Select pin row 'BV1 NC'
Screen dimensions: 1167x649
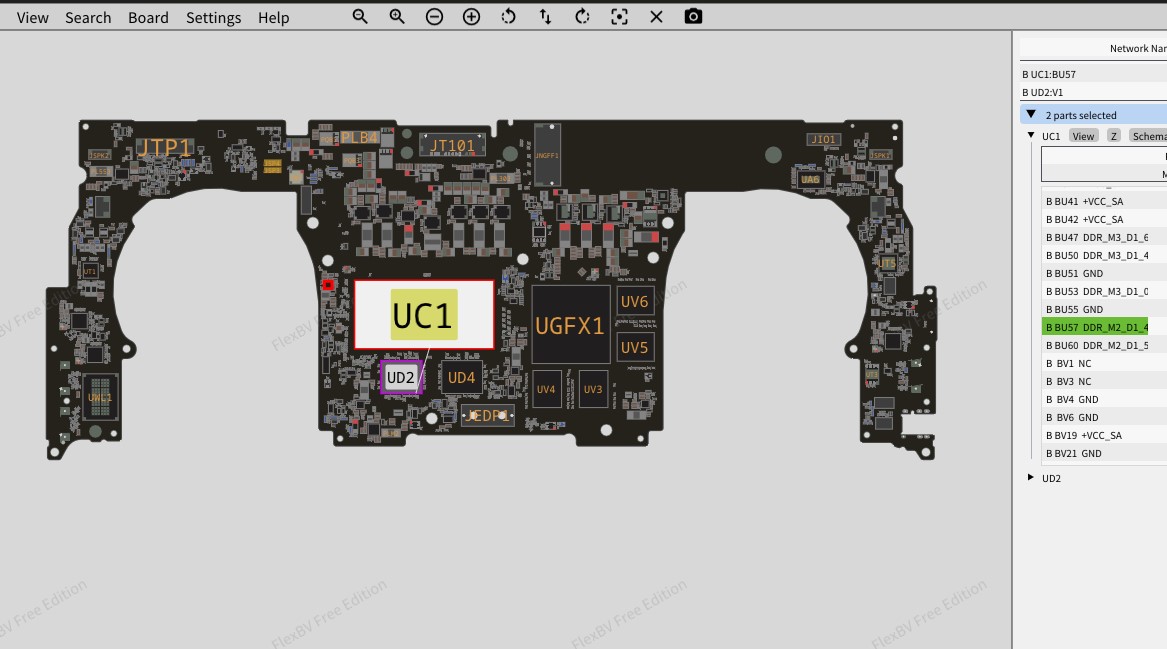(x=1096, y=363)
